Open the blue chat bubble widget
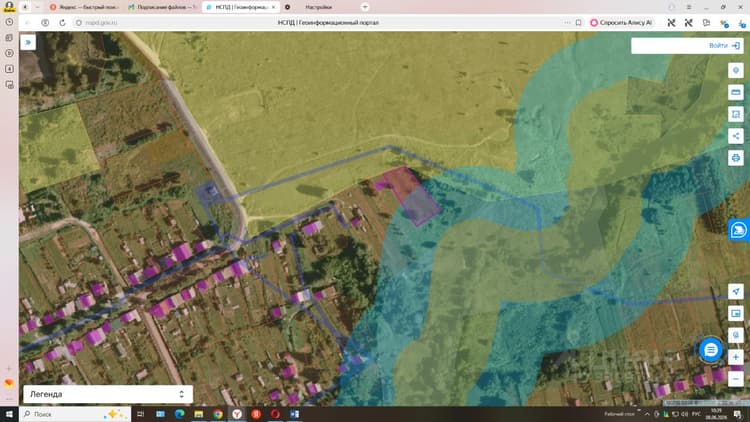This screenshot has width=750, height=422. [x=710, y=350]
